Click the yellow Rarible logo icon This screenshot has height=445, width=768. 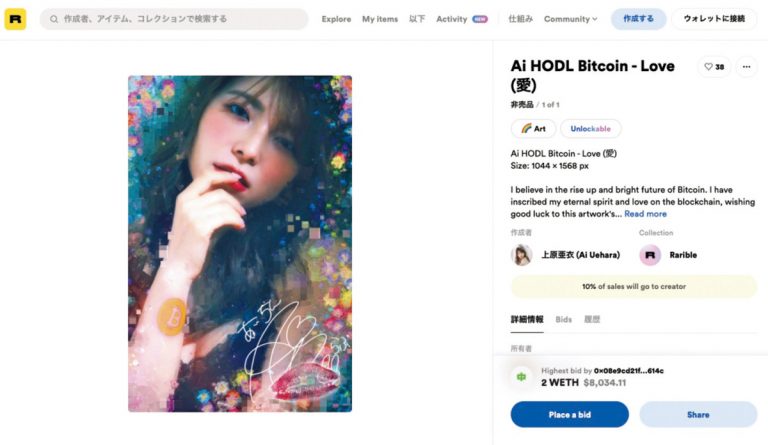15,19
